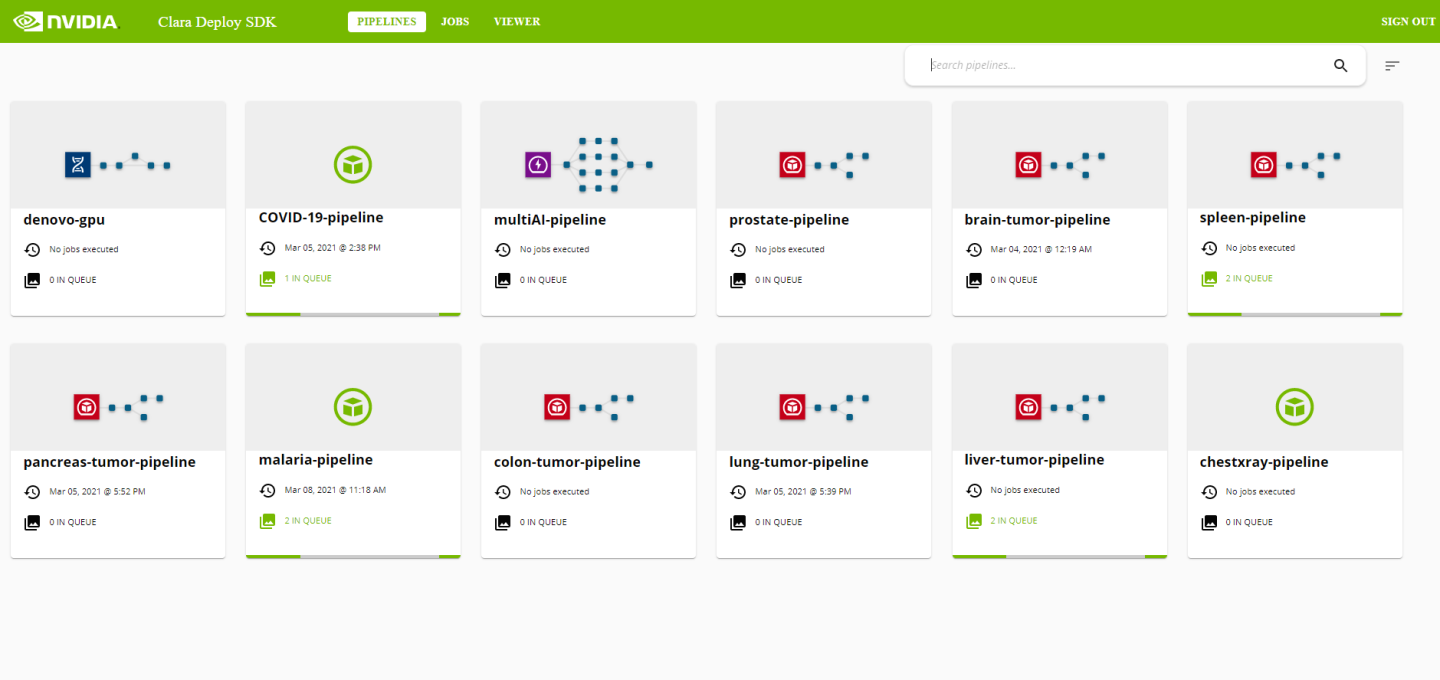
Task: Click the COVID-19-pipeline green cube icon
Action: coord(353,164)
